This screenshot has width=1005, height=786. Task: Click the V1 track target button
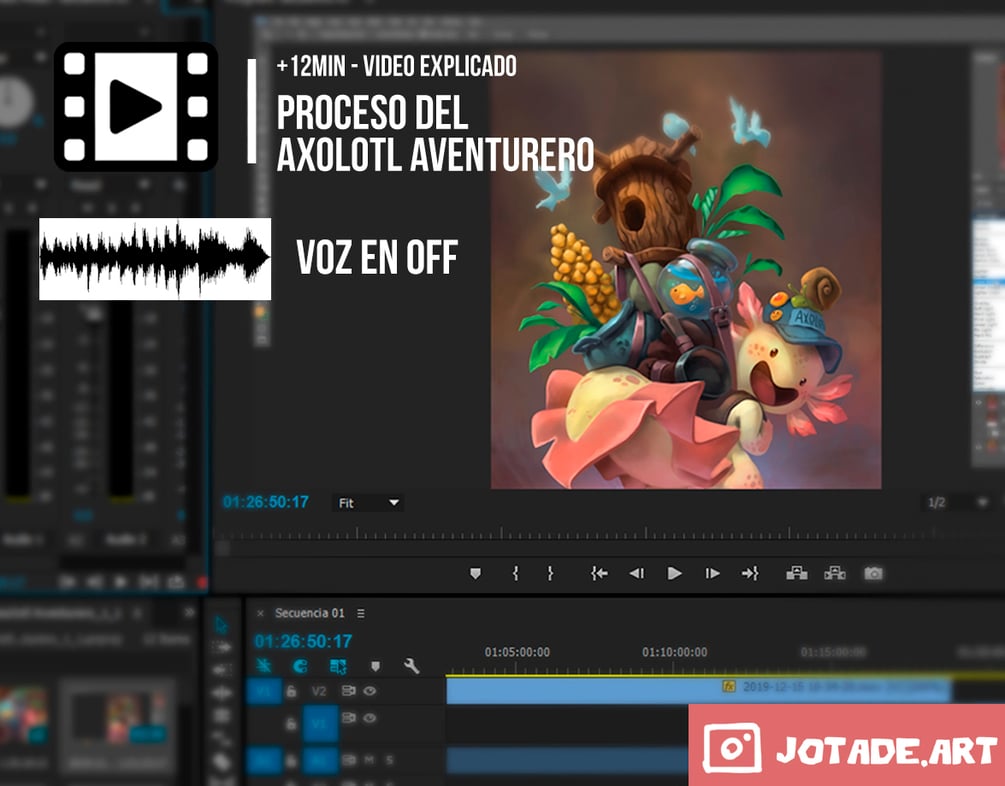[320, 724]
